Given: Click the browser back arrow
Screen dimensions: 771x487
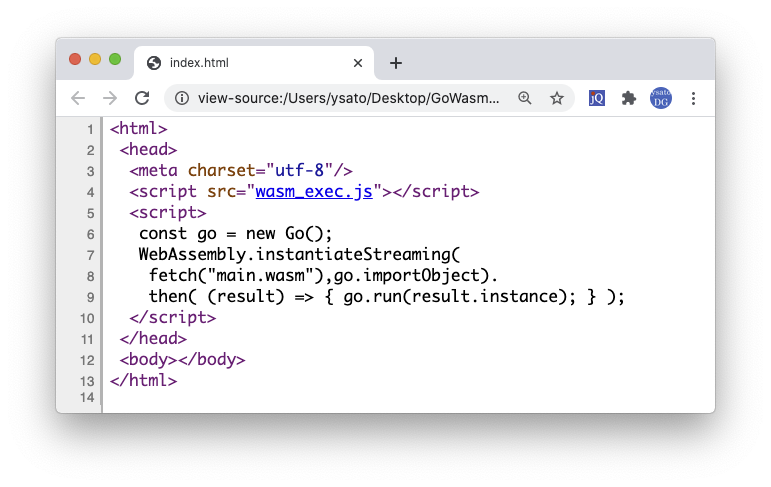Looking at the screenshot, I should click(x=78, y=98).
